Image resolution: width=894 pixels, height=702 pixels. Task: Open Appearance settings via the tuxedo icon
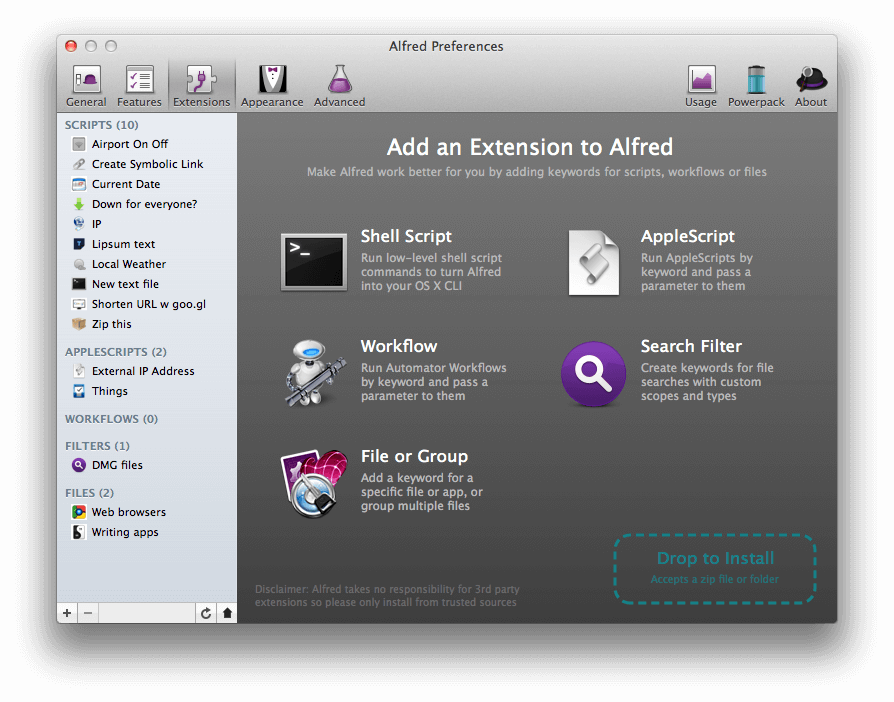272,78
